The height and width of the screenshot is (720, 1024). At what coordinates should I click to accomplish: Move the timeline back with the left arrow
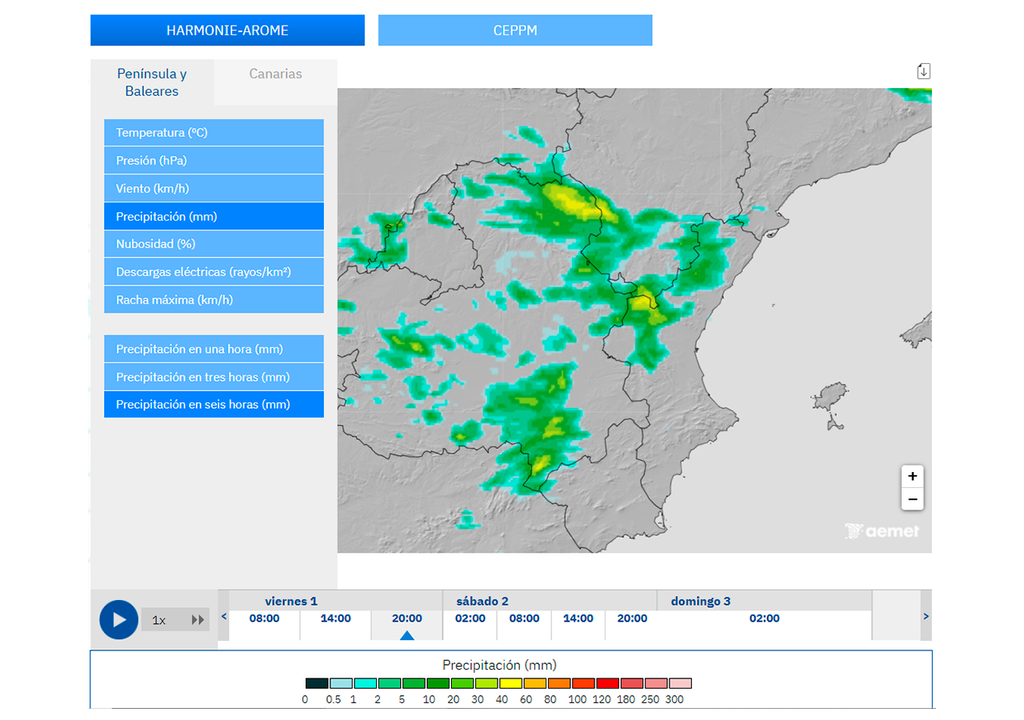[x=224, y=616]
